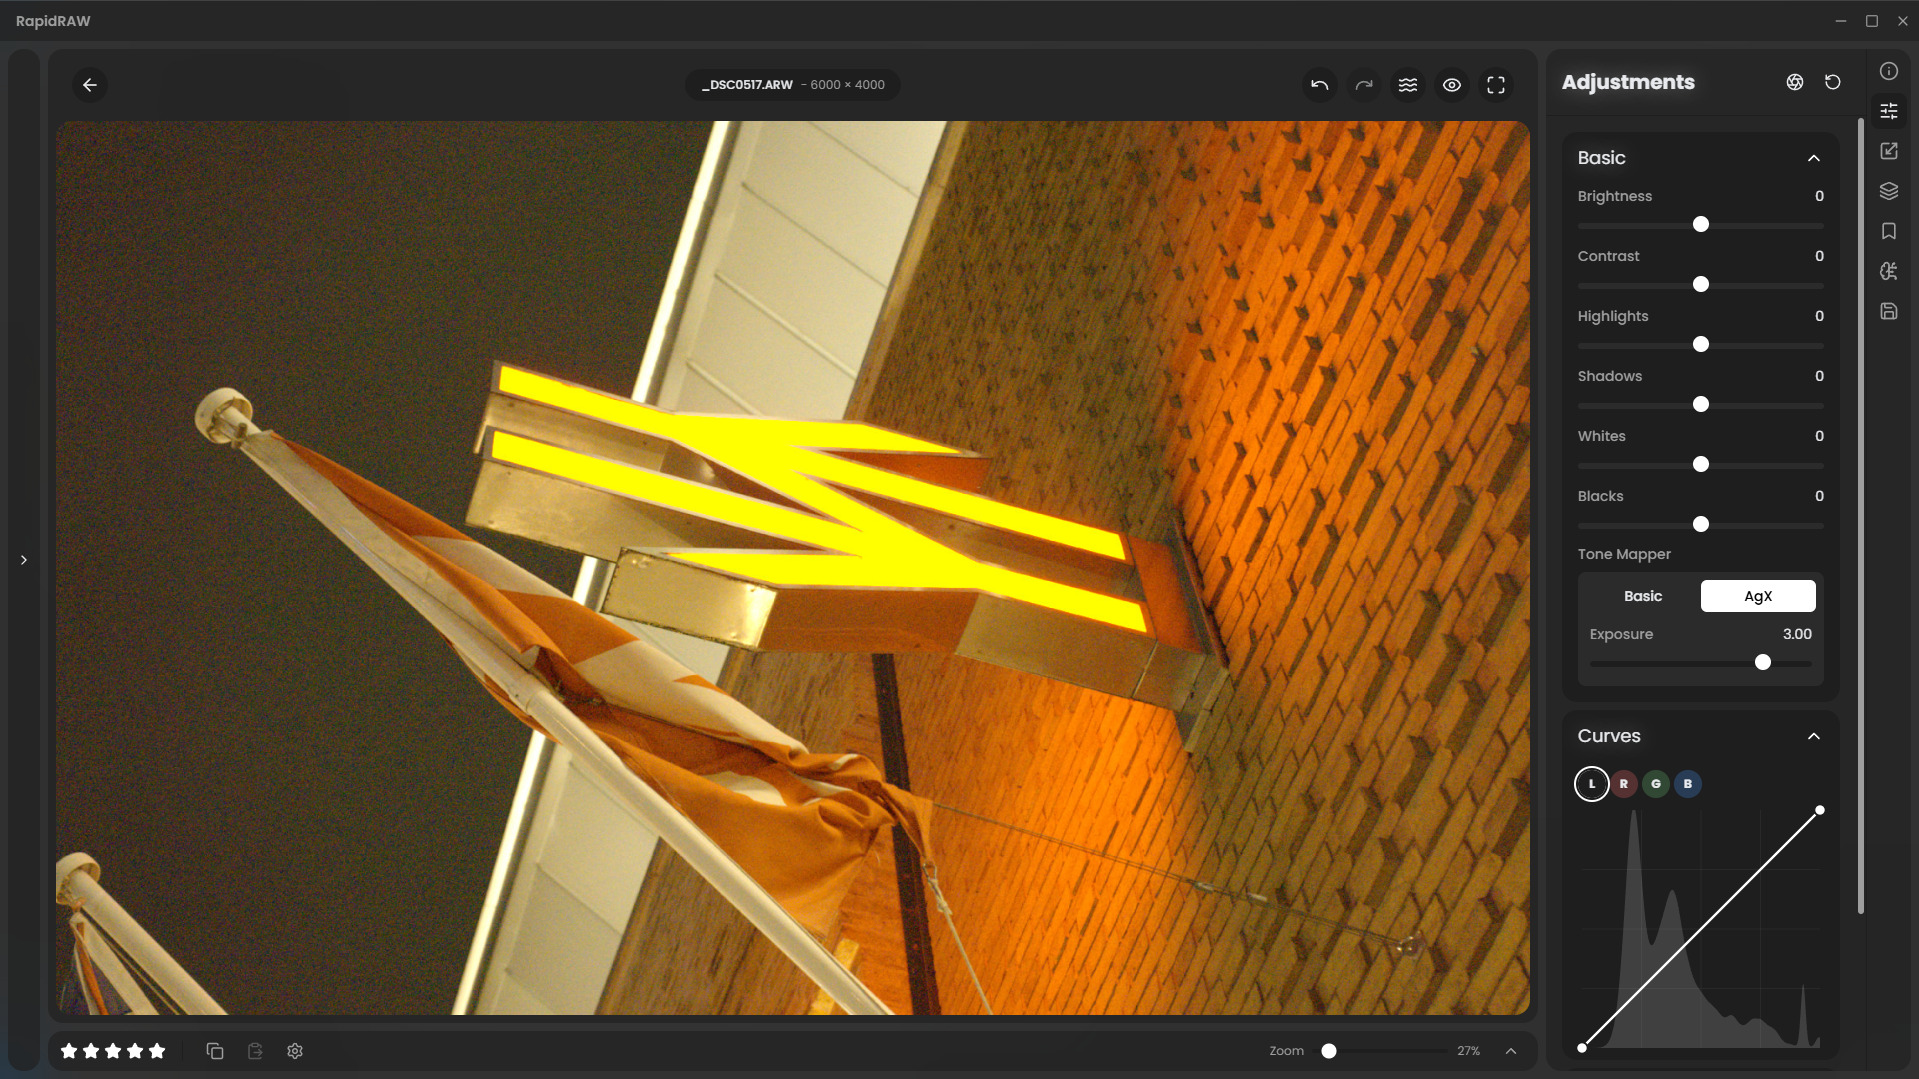Open the image info metadata panel
The width and height of the screenshot is (1919, 1079).
pos(1888,71)
